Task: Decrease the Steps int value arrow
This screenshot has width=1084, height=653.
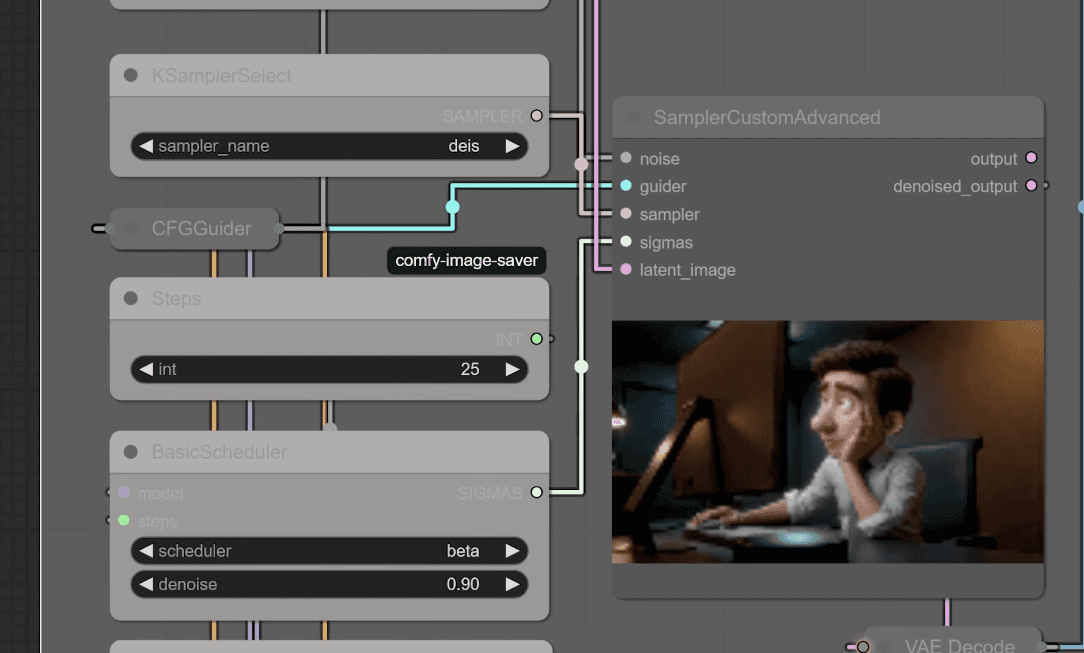Action: pos(146,370)
